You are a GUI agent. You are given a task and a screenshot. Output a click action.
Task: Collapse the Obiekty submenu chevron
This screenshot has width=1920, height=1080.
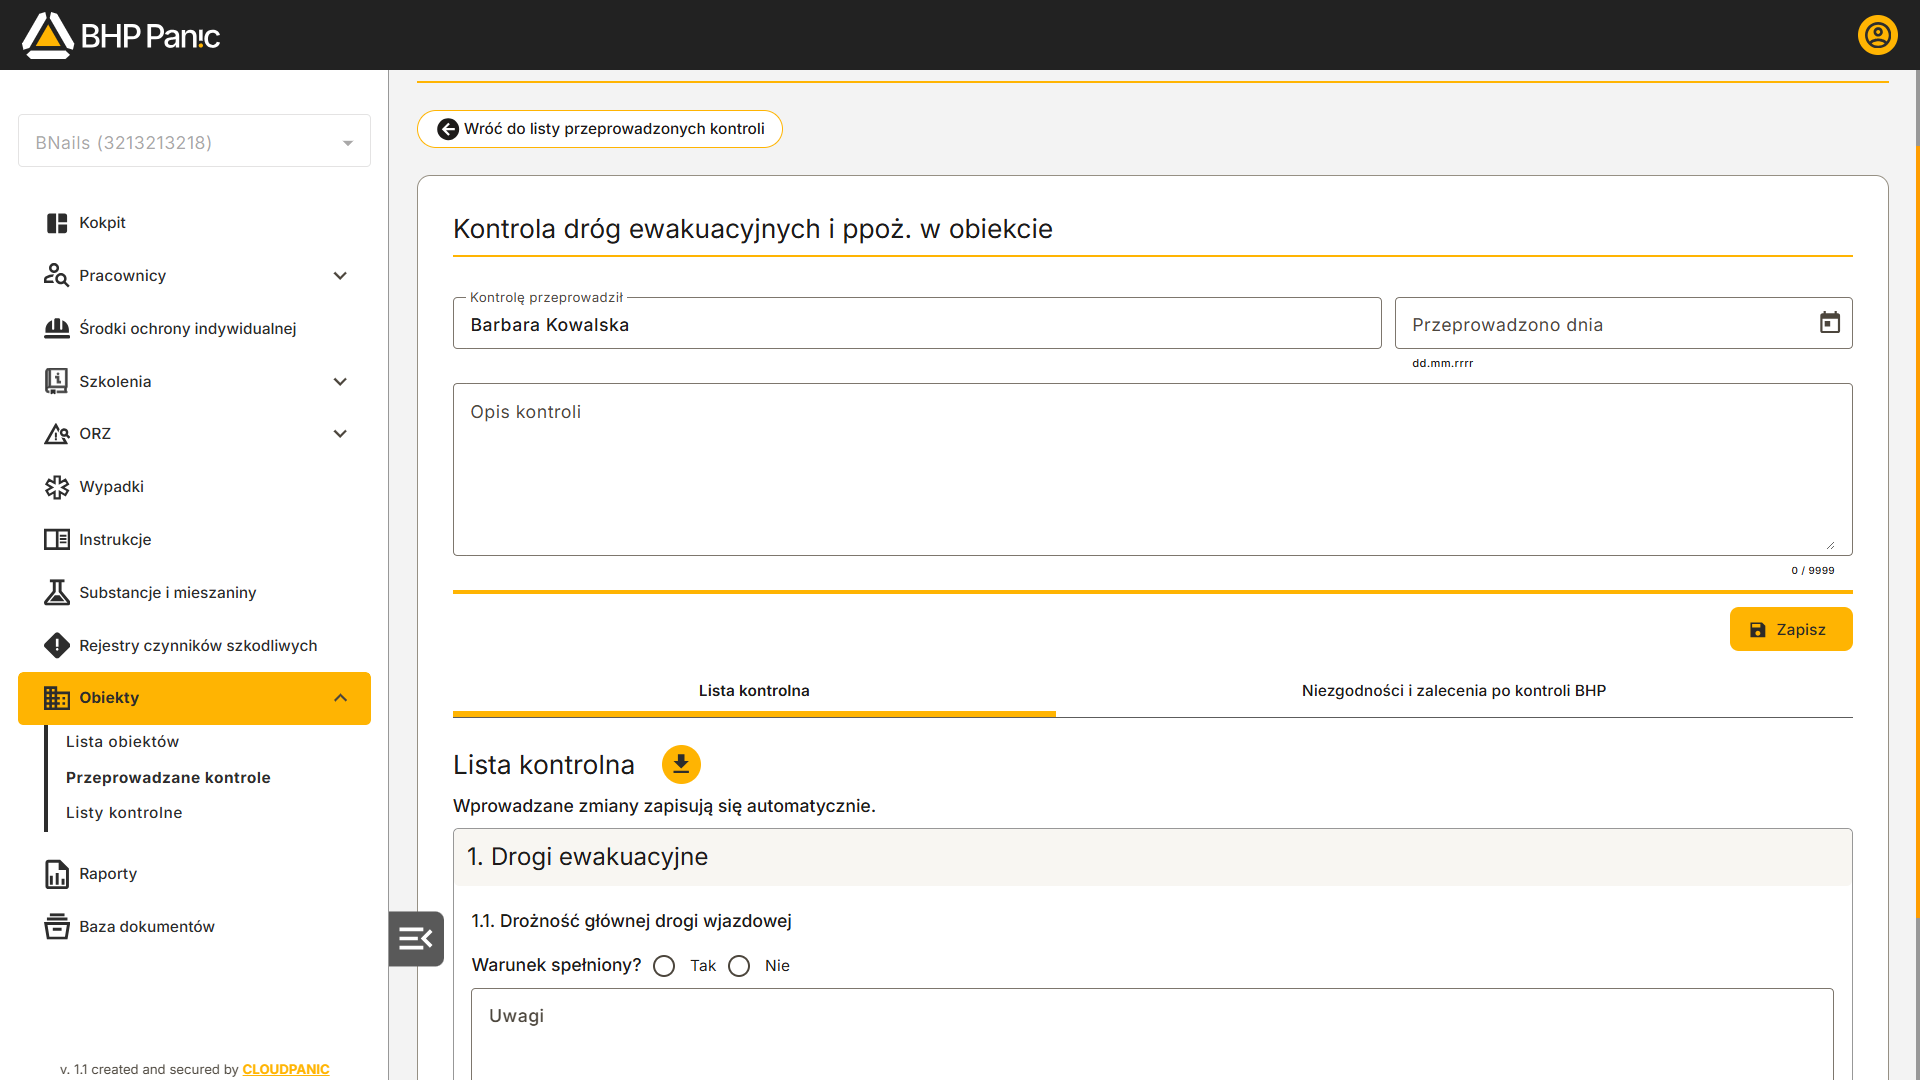coord(340,698)
